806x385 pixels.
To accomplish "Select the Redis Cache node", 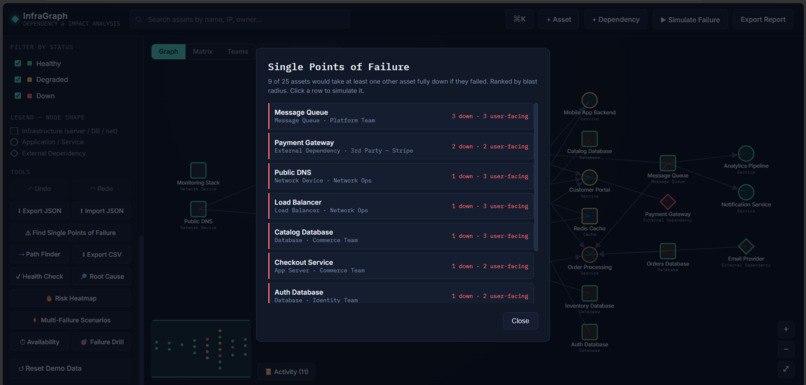I will [x=590, y=216].
